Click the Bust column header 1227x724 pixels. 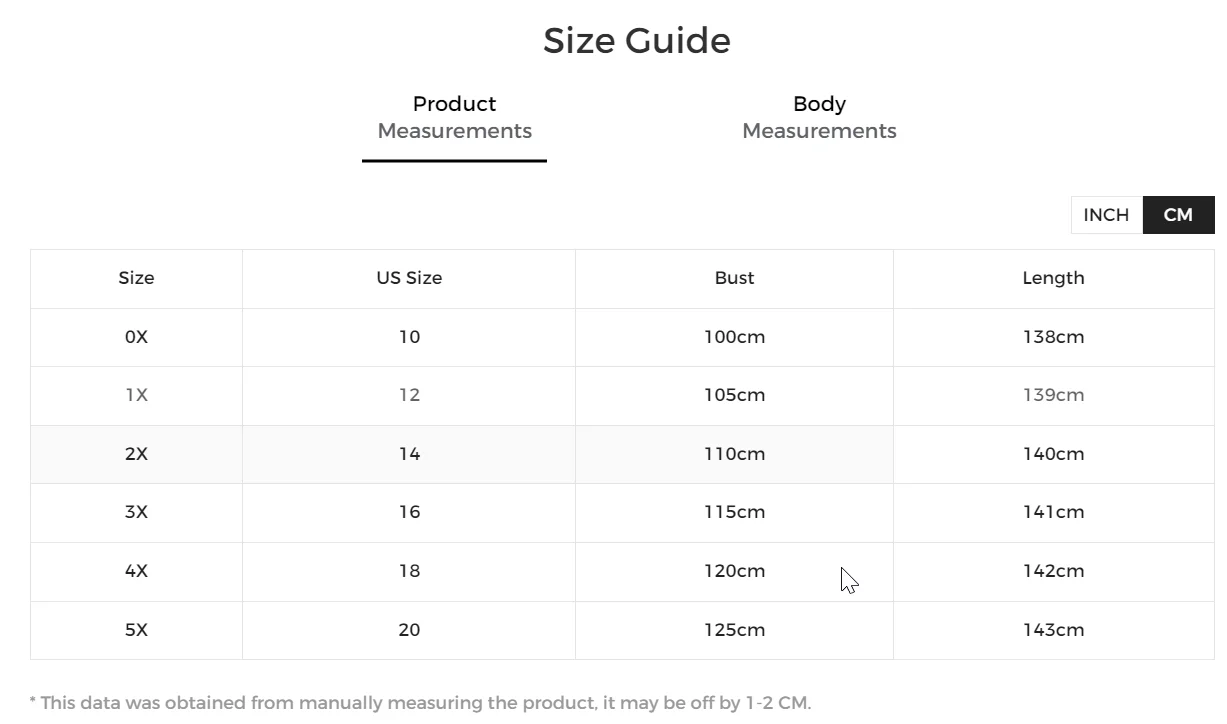click(x=734, y=278)
